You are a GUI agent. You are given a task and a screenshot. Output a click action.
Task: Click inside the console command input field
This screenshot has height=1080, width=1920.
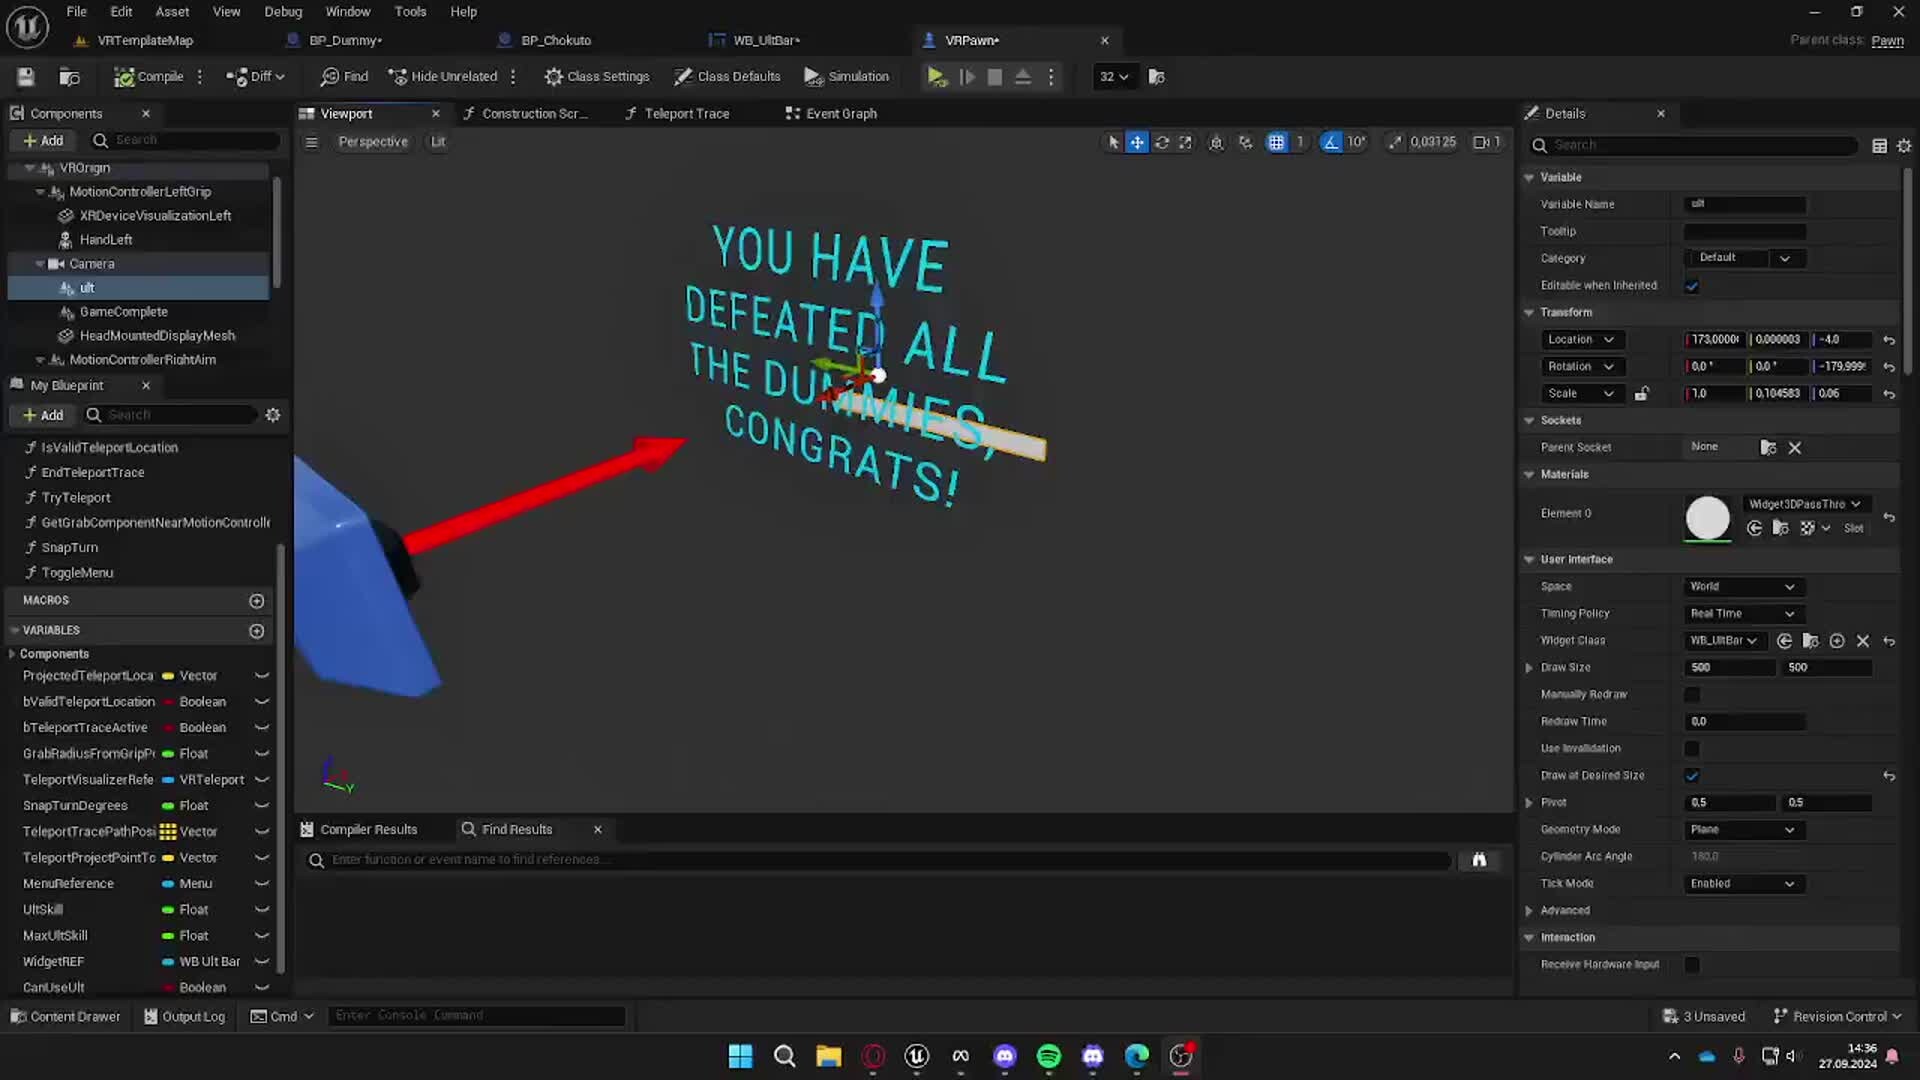point(477,1015)
